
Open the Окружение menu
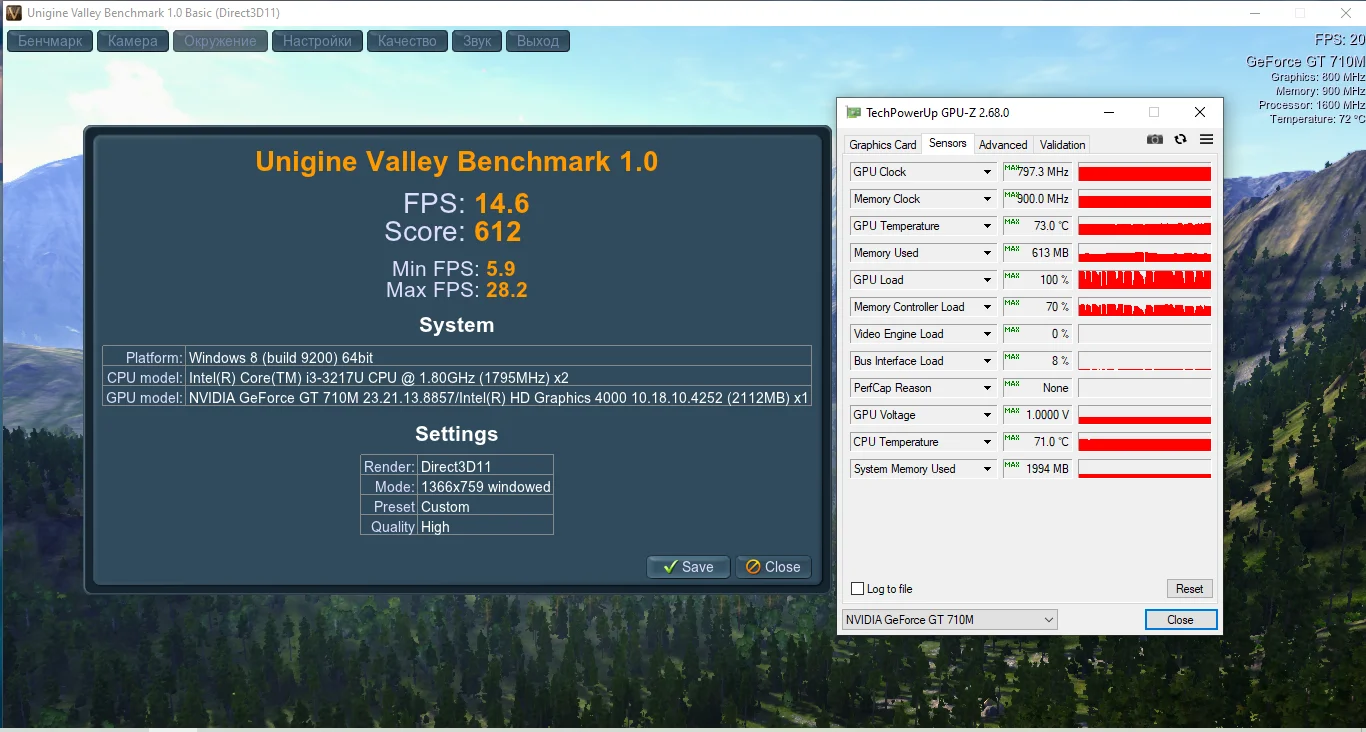coord(221,41)
